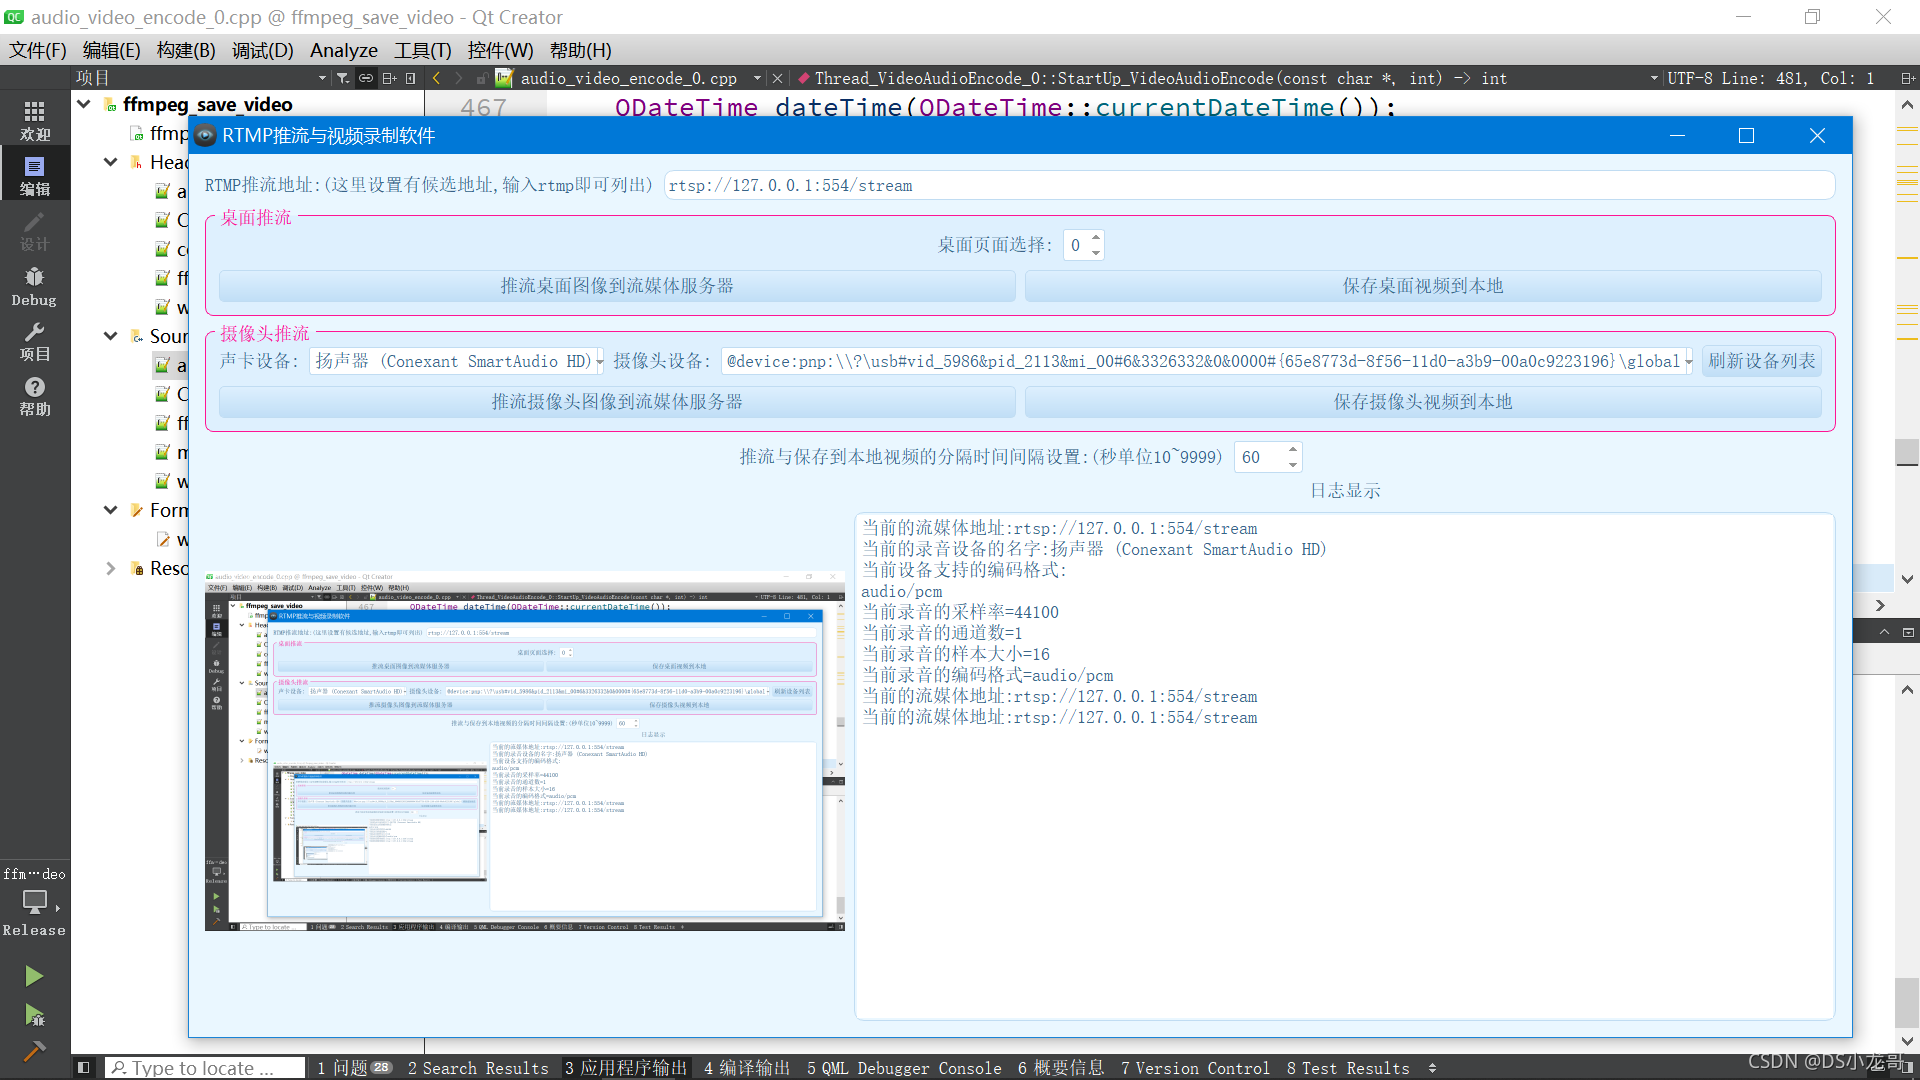The image size is (1920, 1080).
Task: Click the split editor icon in the panel toolbar
Action: point(390,79)
